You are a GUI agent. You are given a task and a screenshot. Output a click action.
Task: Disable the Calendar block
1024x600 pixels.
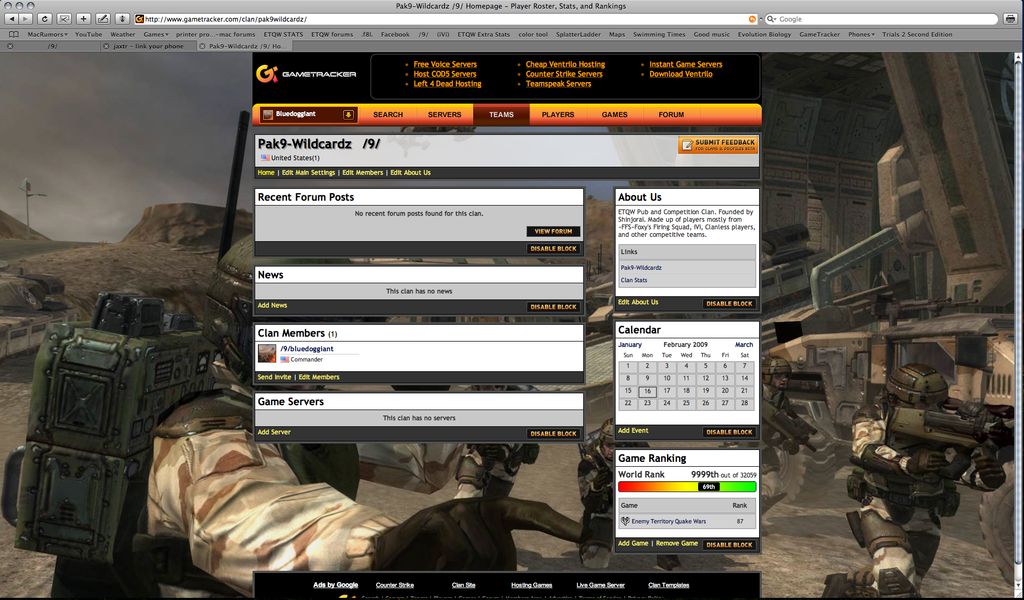(x=729, y=432)
